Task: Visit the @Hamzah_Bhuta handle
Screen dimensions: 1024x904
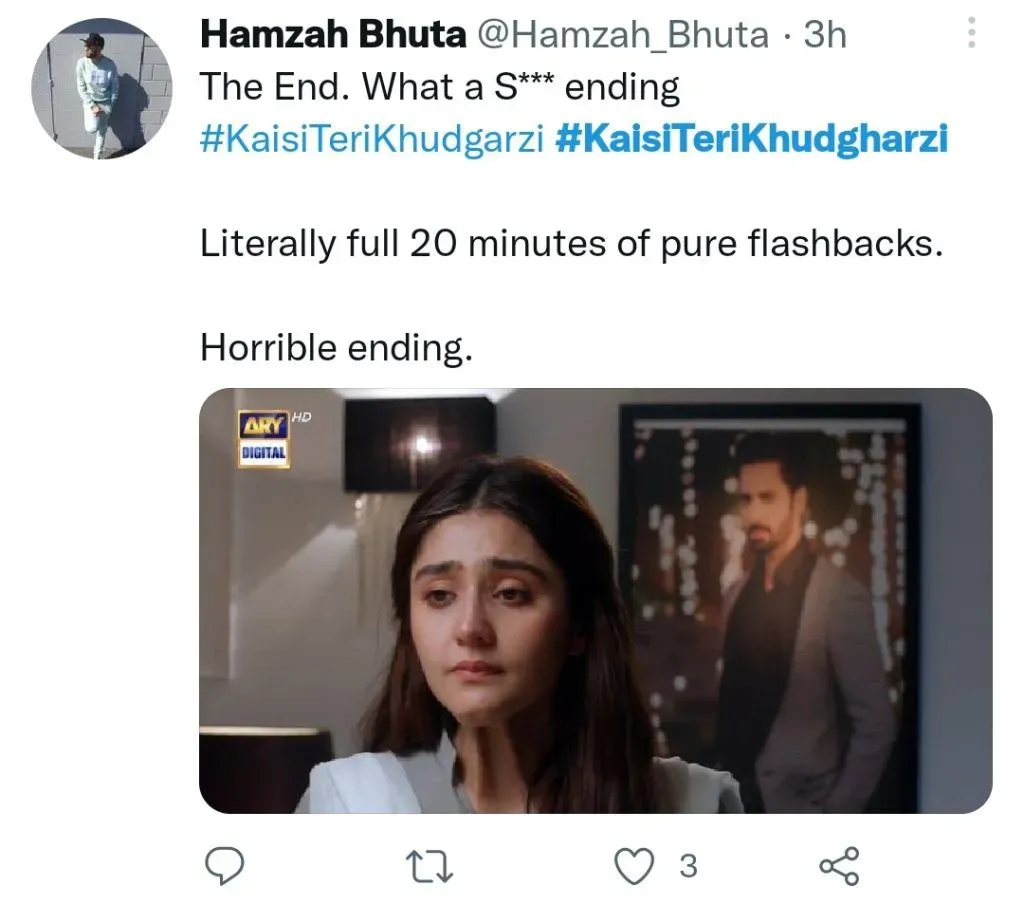Action: point(624,35)
